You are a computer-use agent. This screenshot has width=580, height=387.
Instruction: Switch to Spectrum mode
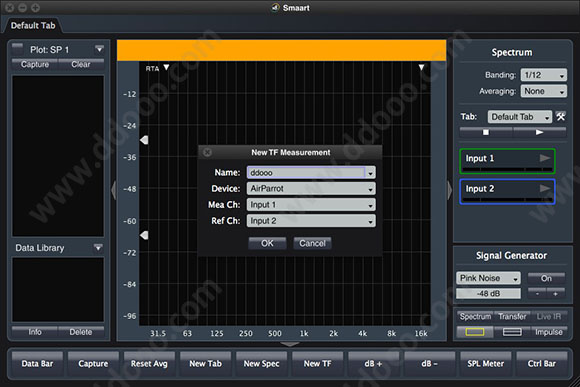click(475, 316)
